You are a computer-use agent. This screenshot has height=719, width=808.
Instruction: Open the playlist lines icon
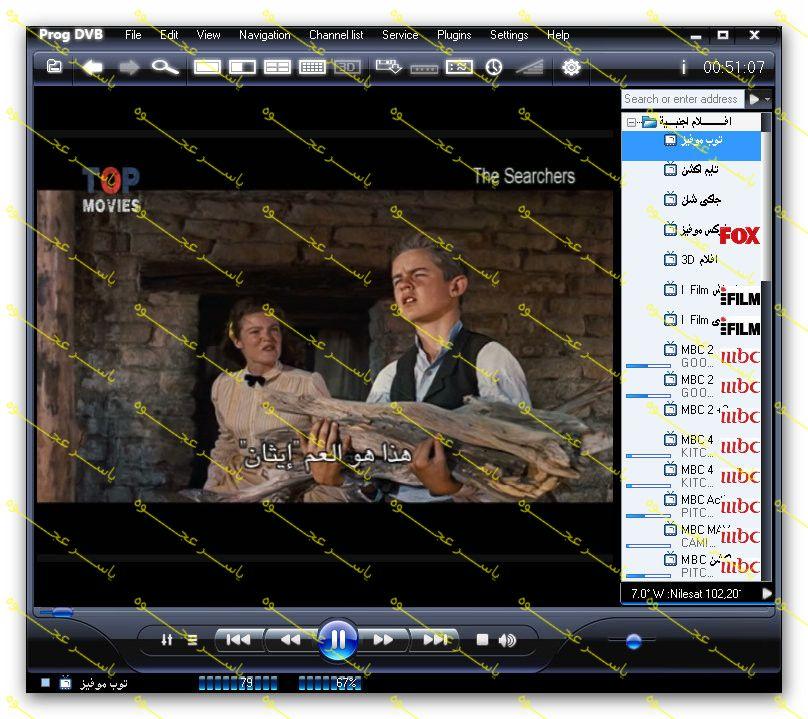[x=192, y=640]
